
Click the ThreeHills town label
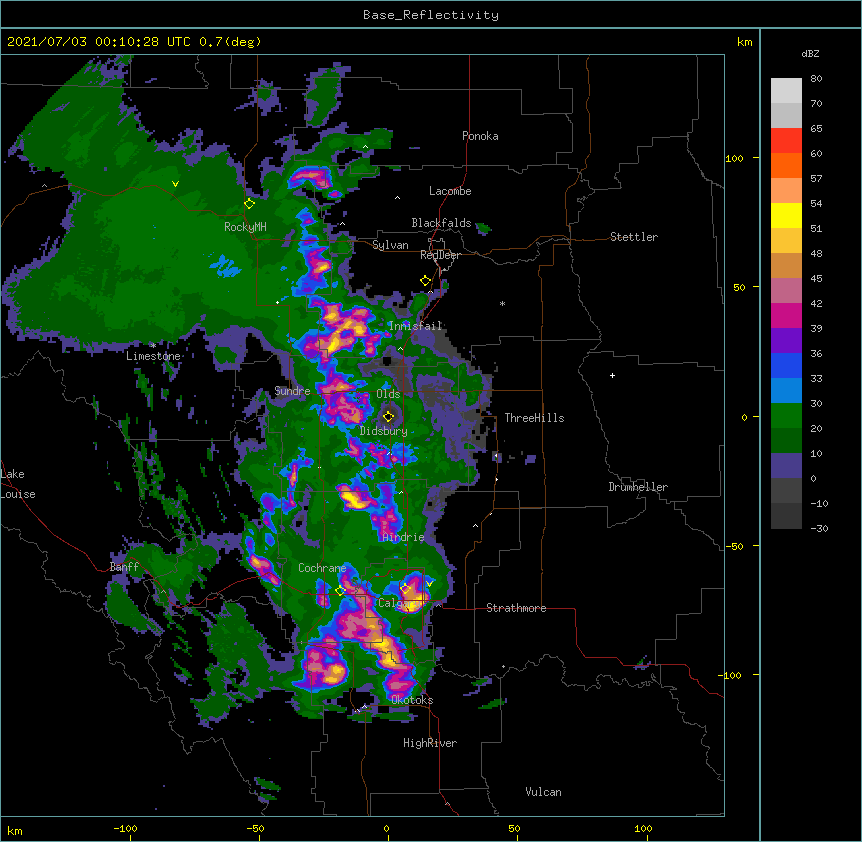coord(534,418)
